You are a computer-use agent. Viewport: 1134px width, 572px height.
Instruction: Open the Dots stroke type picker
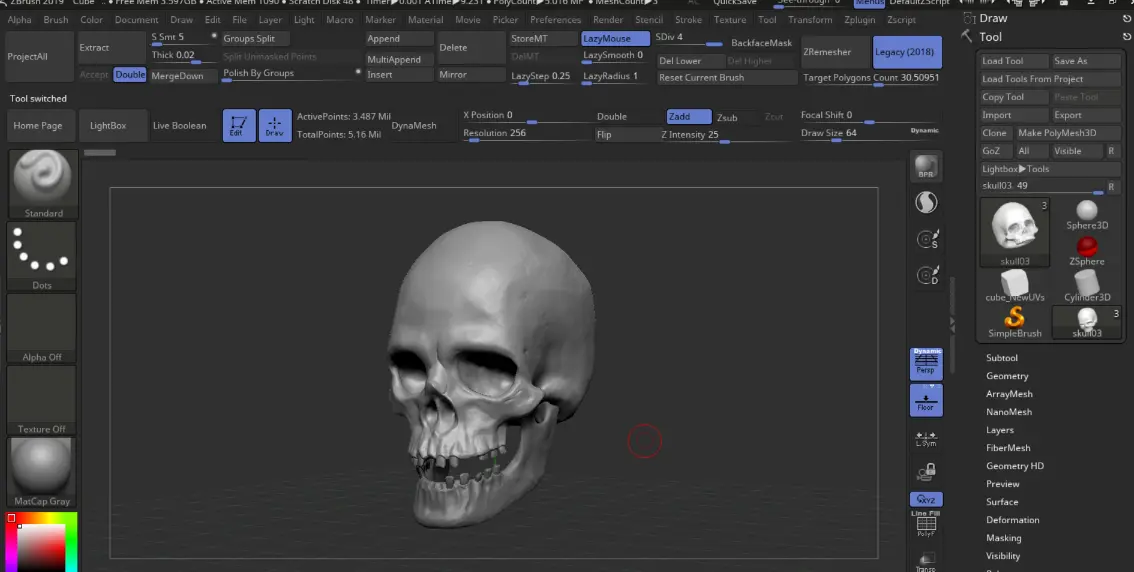[43, 256]
